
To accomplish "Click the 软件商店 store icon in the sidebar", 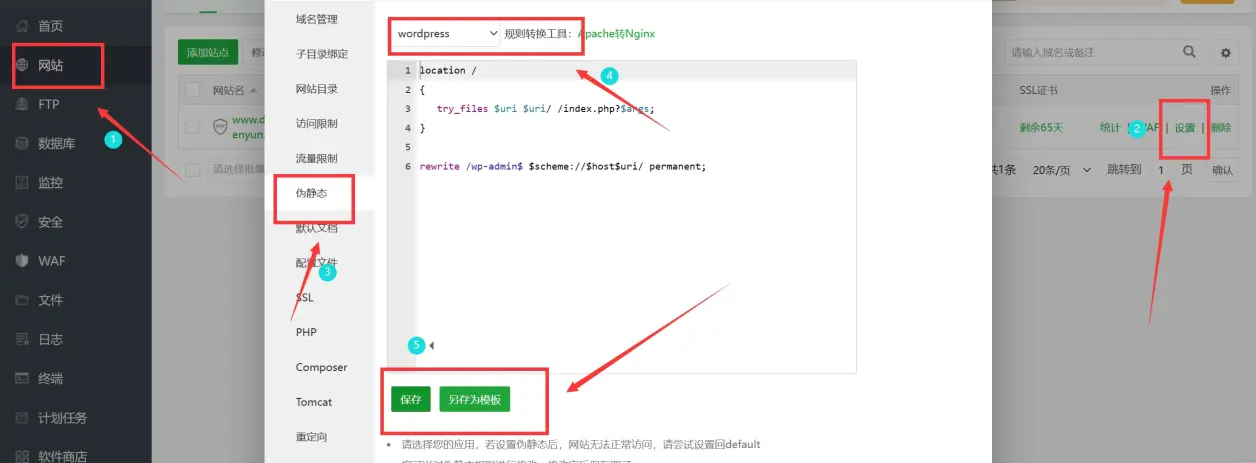I will (x=21, y=456).
